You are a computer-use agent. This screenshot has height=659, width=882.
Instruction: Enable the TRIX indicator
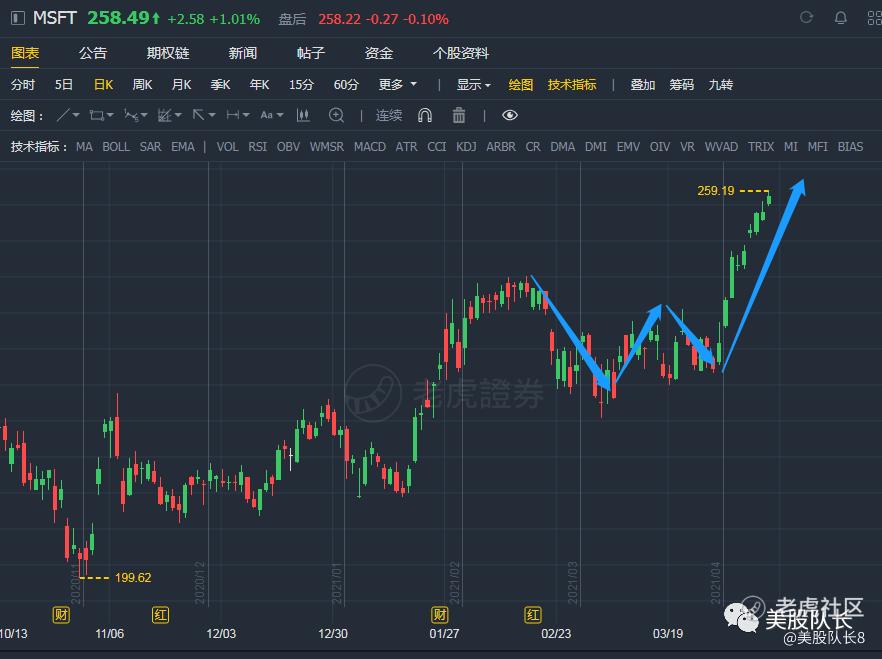point(761,147)
